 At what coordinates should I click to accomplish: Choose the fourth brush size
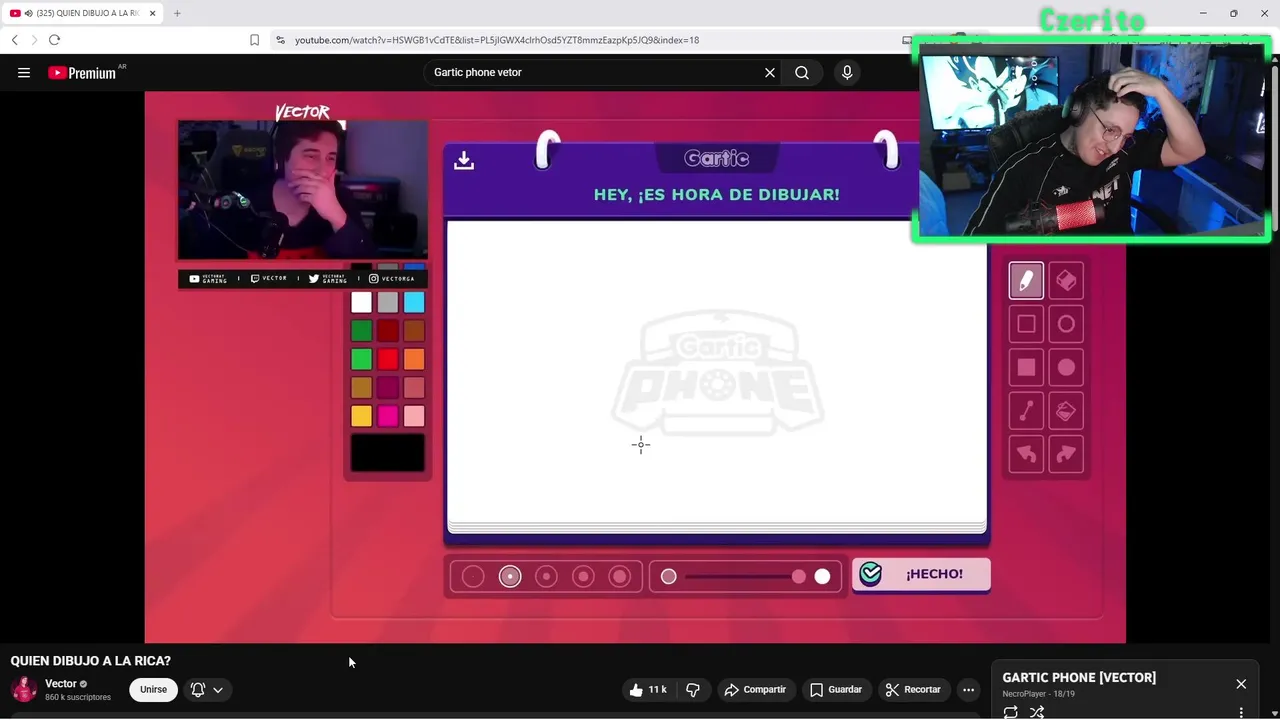(583, 576)
